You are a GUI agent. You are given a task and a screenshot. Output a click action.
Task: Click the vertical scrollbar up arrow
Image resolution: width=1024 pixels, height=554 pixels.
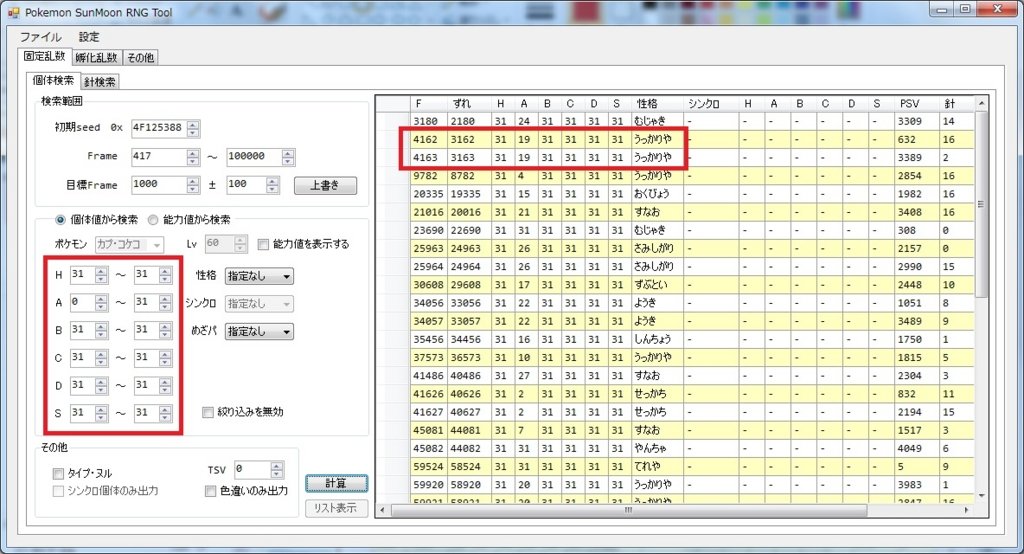(x=980, y=103)
